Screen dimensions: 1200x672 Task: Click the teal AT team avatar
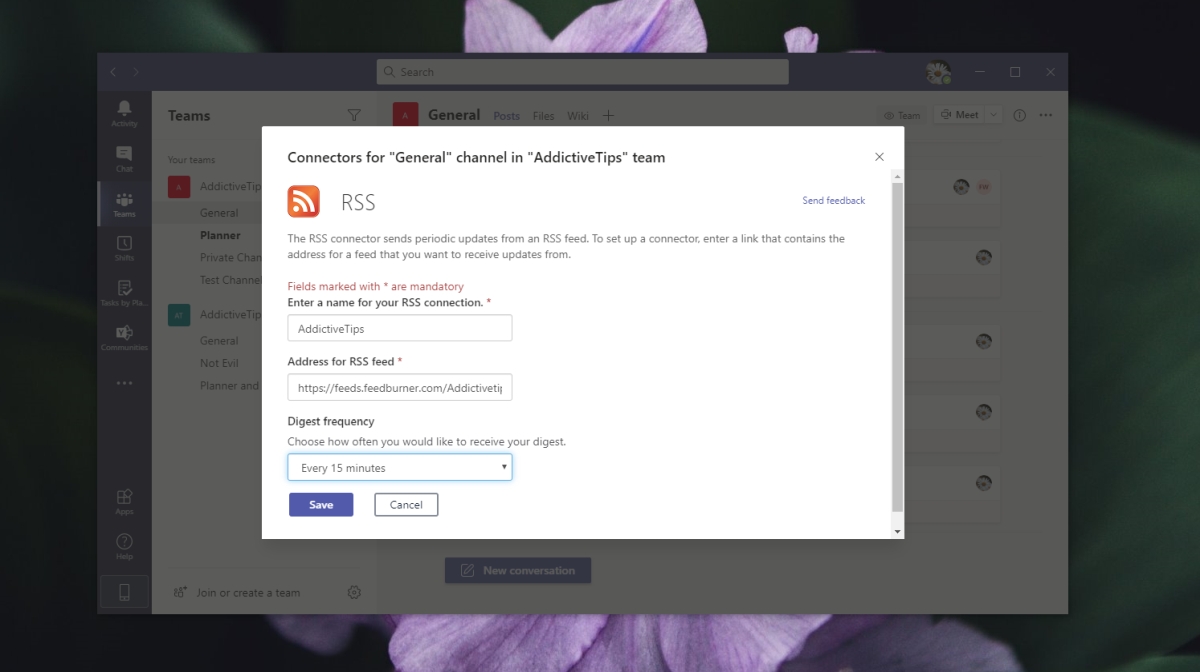click(179, 315)
